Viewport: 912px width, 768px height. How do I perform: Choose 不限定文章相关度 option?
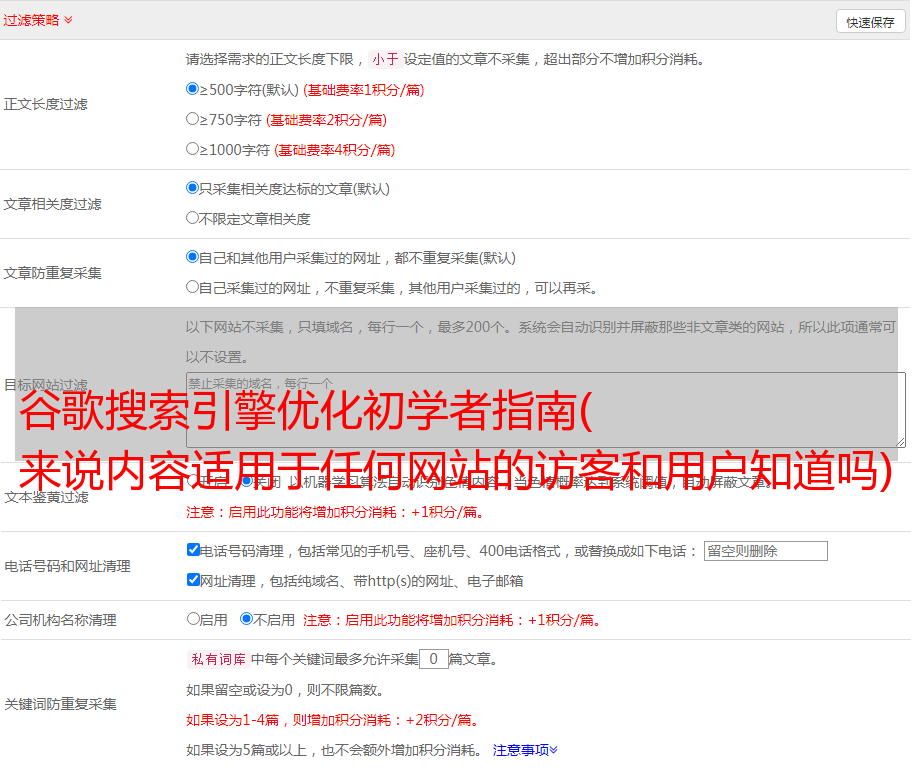tap(193, 218)
